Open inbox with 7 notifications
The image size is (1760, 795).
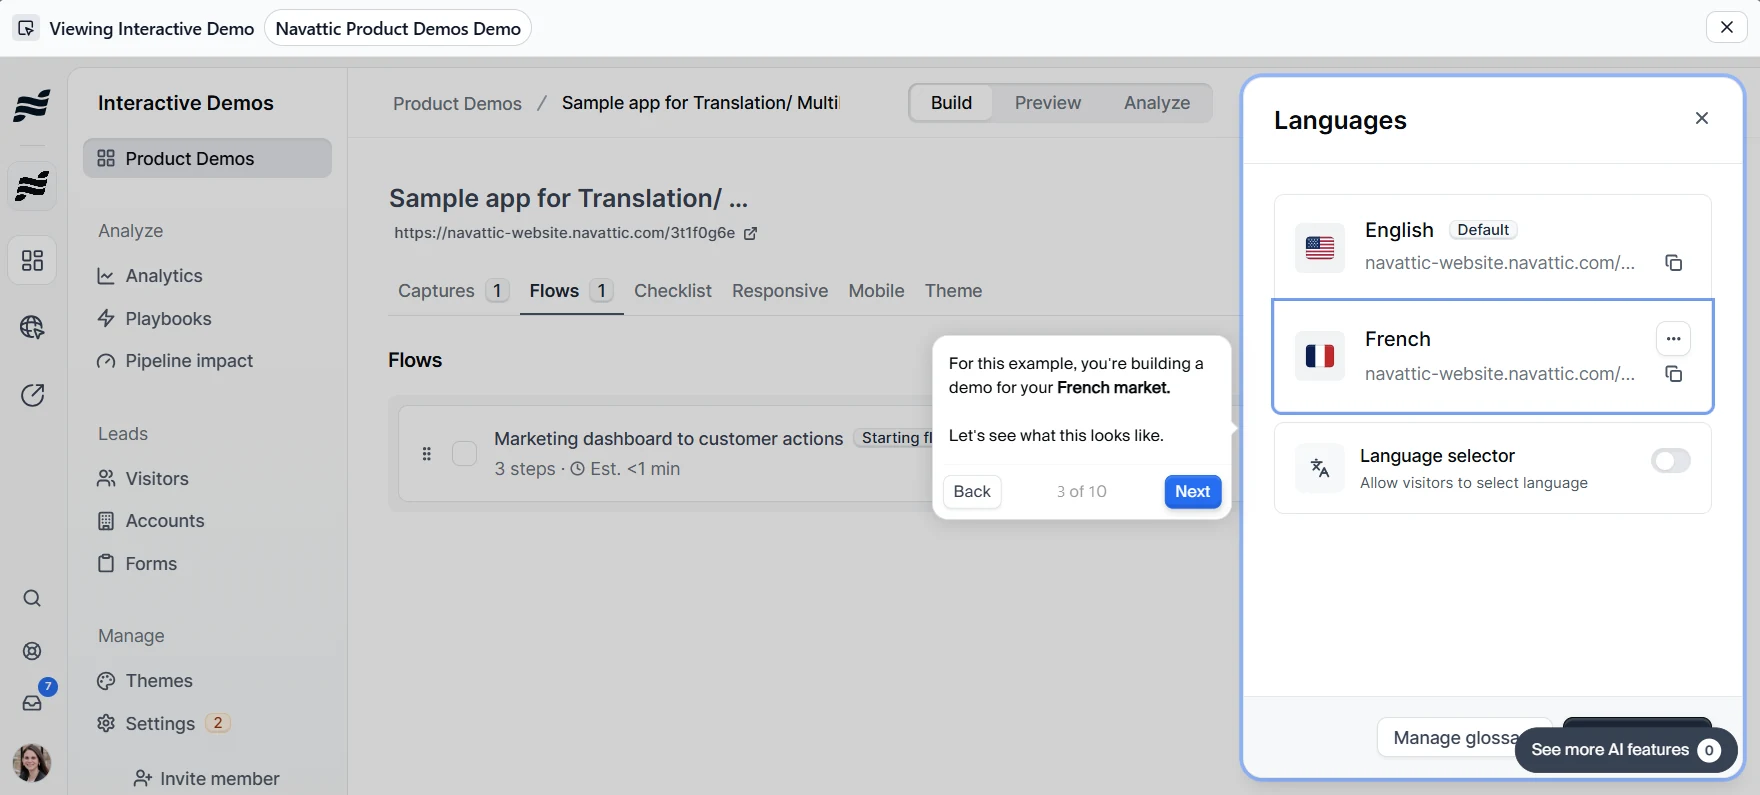coord(32,703)
